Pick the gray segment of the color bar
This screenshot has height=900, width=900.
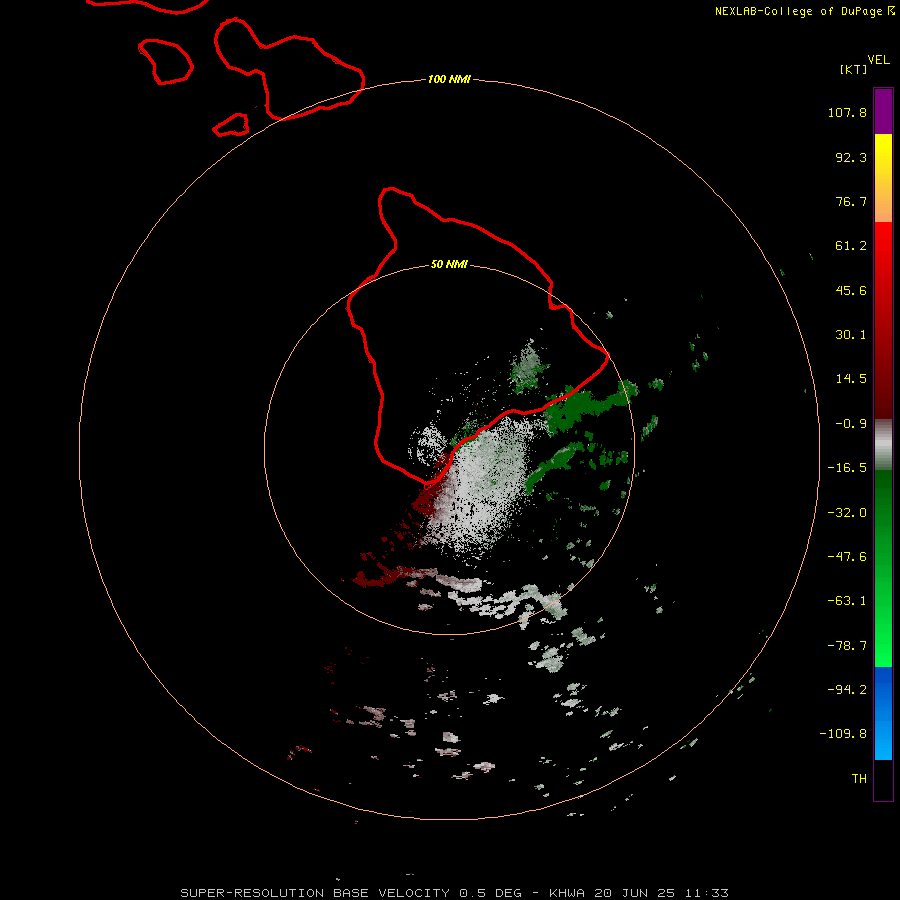(x=883, y=445)
